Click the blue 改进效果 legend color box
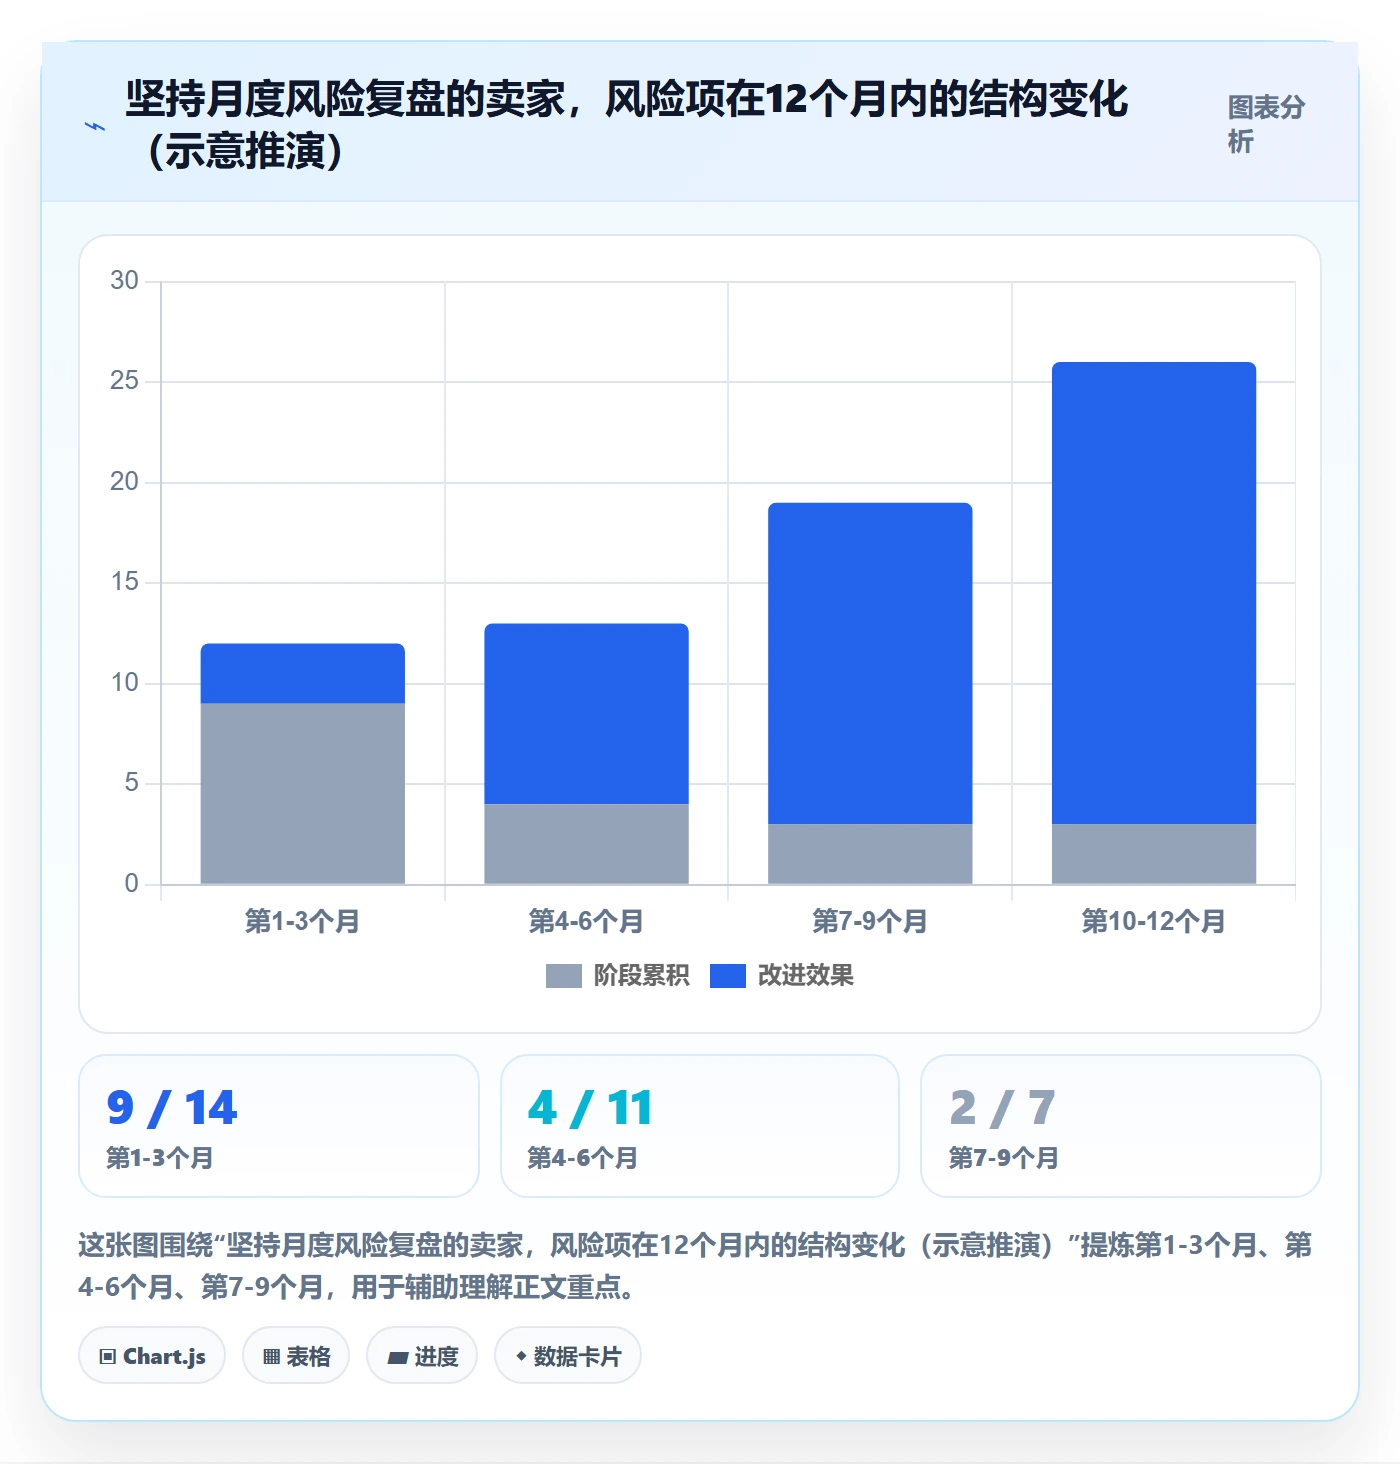 pos(728,976)
